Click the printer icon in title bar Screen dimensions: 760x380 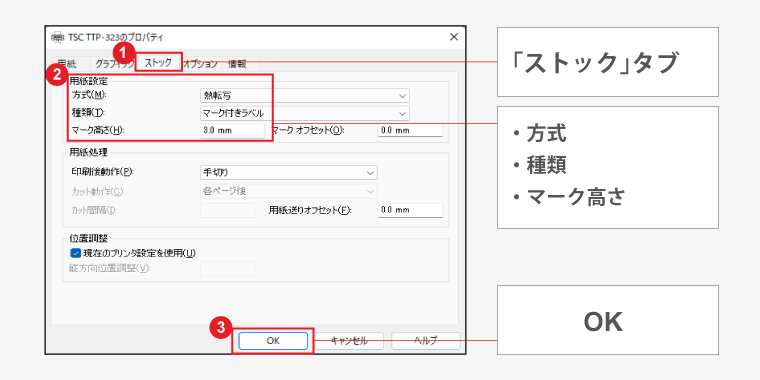57,37
